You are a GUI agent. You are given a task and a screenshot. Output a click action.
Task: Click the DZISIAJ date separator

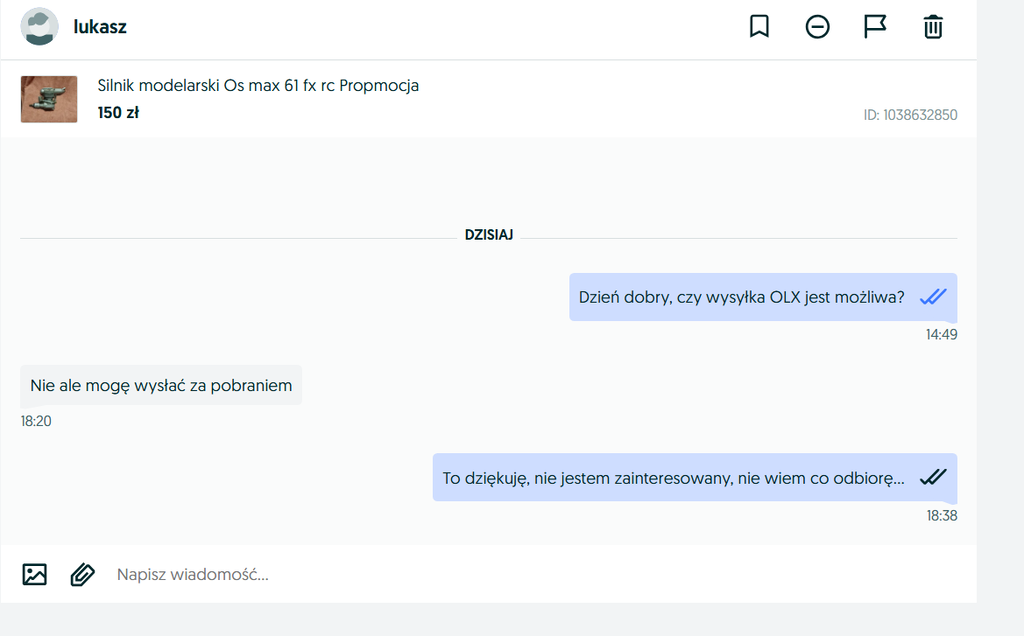(488, 235)
